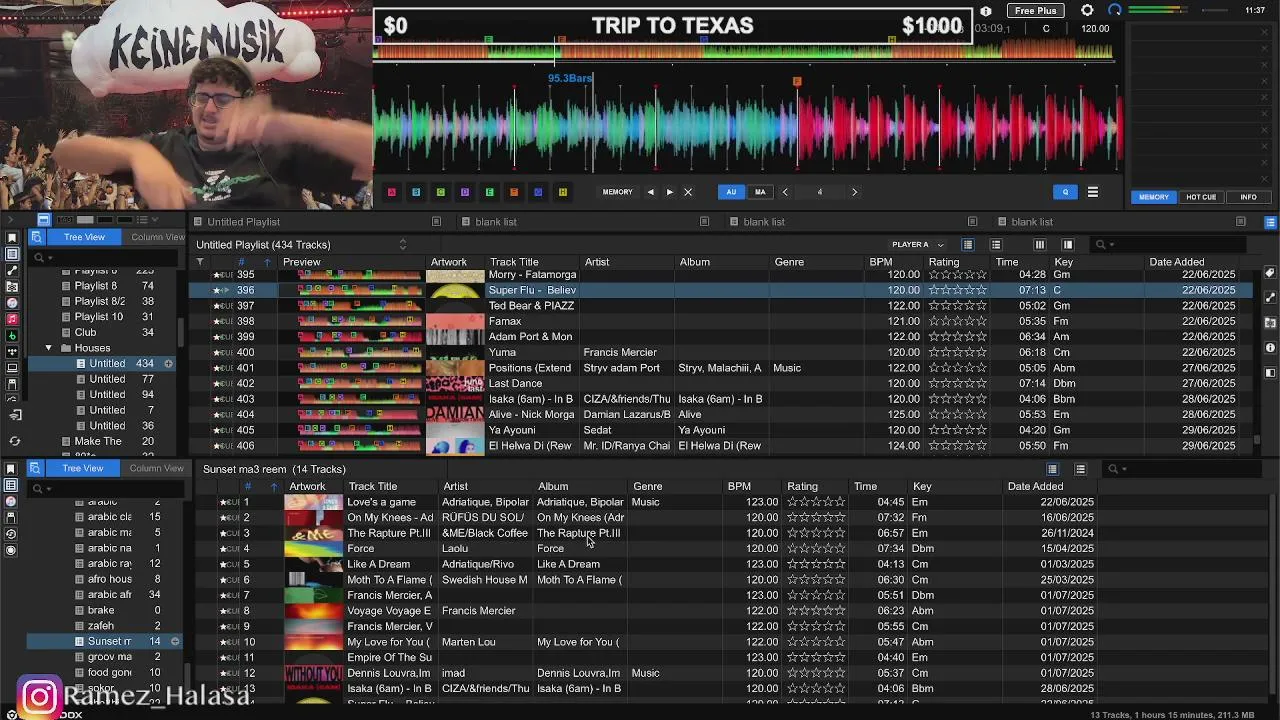Open the Free Plus plan button
The width and height of the screenshot is (1280, 720).
(1035, 10)
